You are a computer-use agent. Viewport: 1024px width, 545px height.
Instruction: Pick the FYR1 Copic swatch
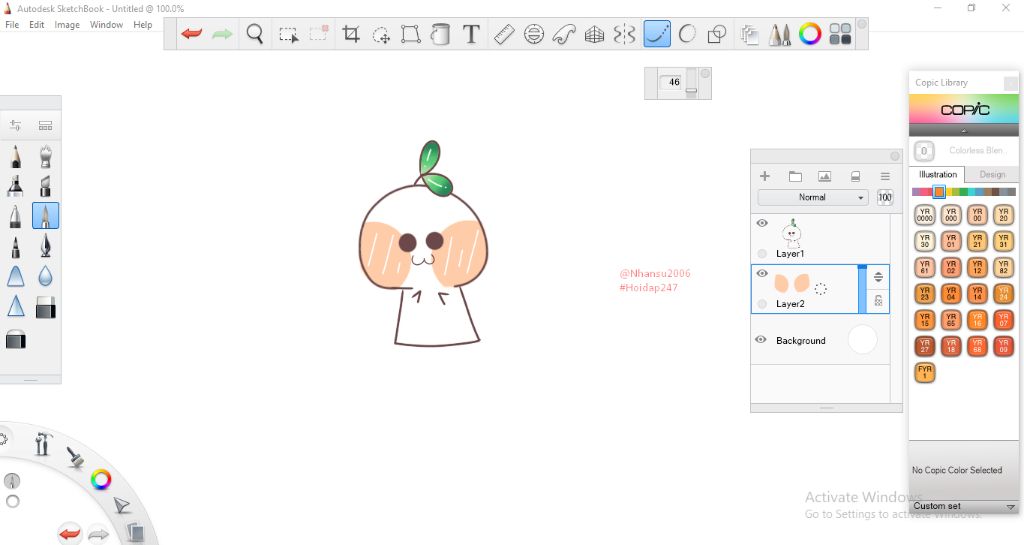[925, 372]
